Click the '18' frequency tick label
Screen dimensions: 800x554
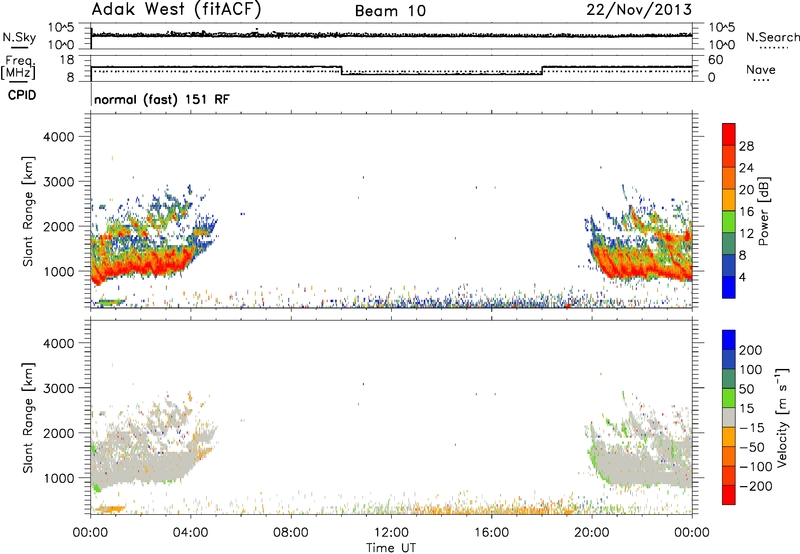click(67, 60)
